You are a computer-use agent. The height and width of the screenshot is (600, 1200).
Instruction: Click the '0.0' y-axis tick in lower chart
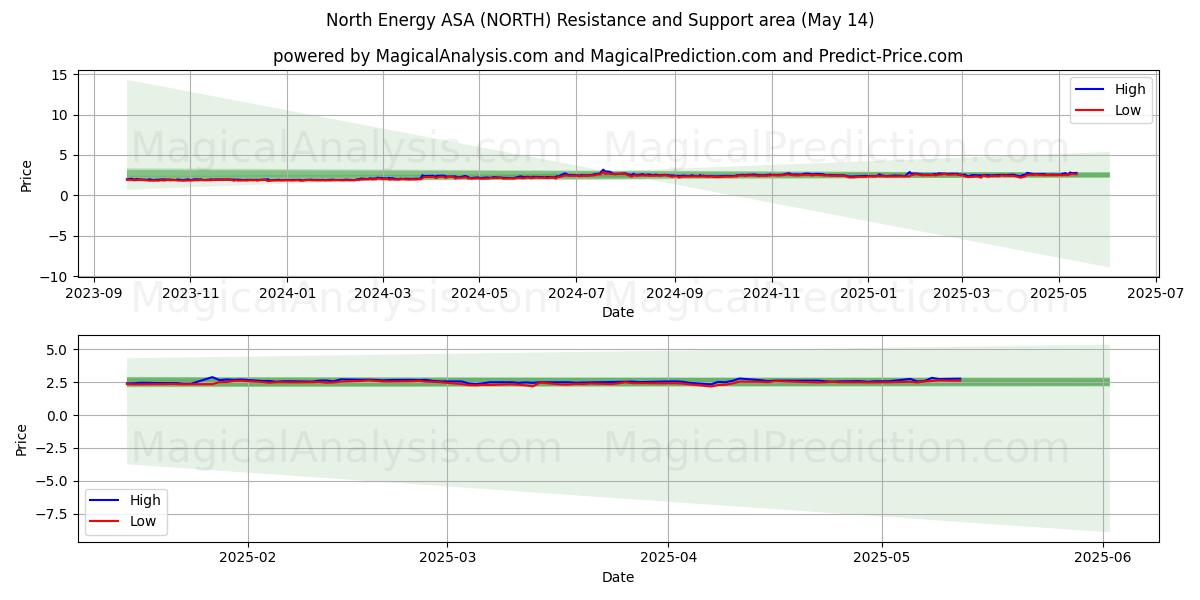tap(56, 416)
